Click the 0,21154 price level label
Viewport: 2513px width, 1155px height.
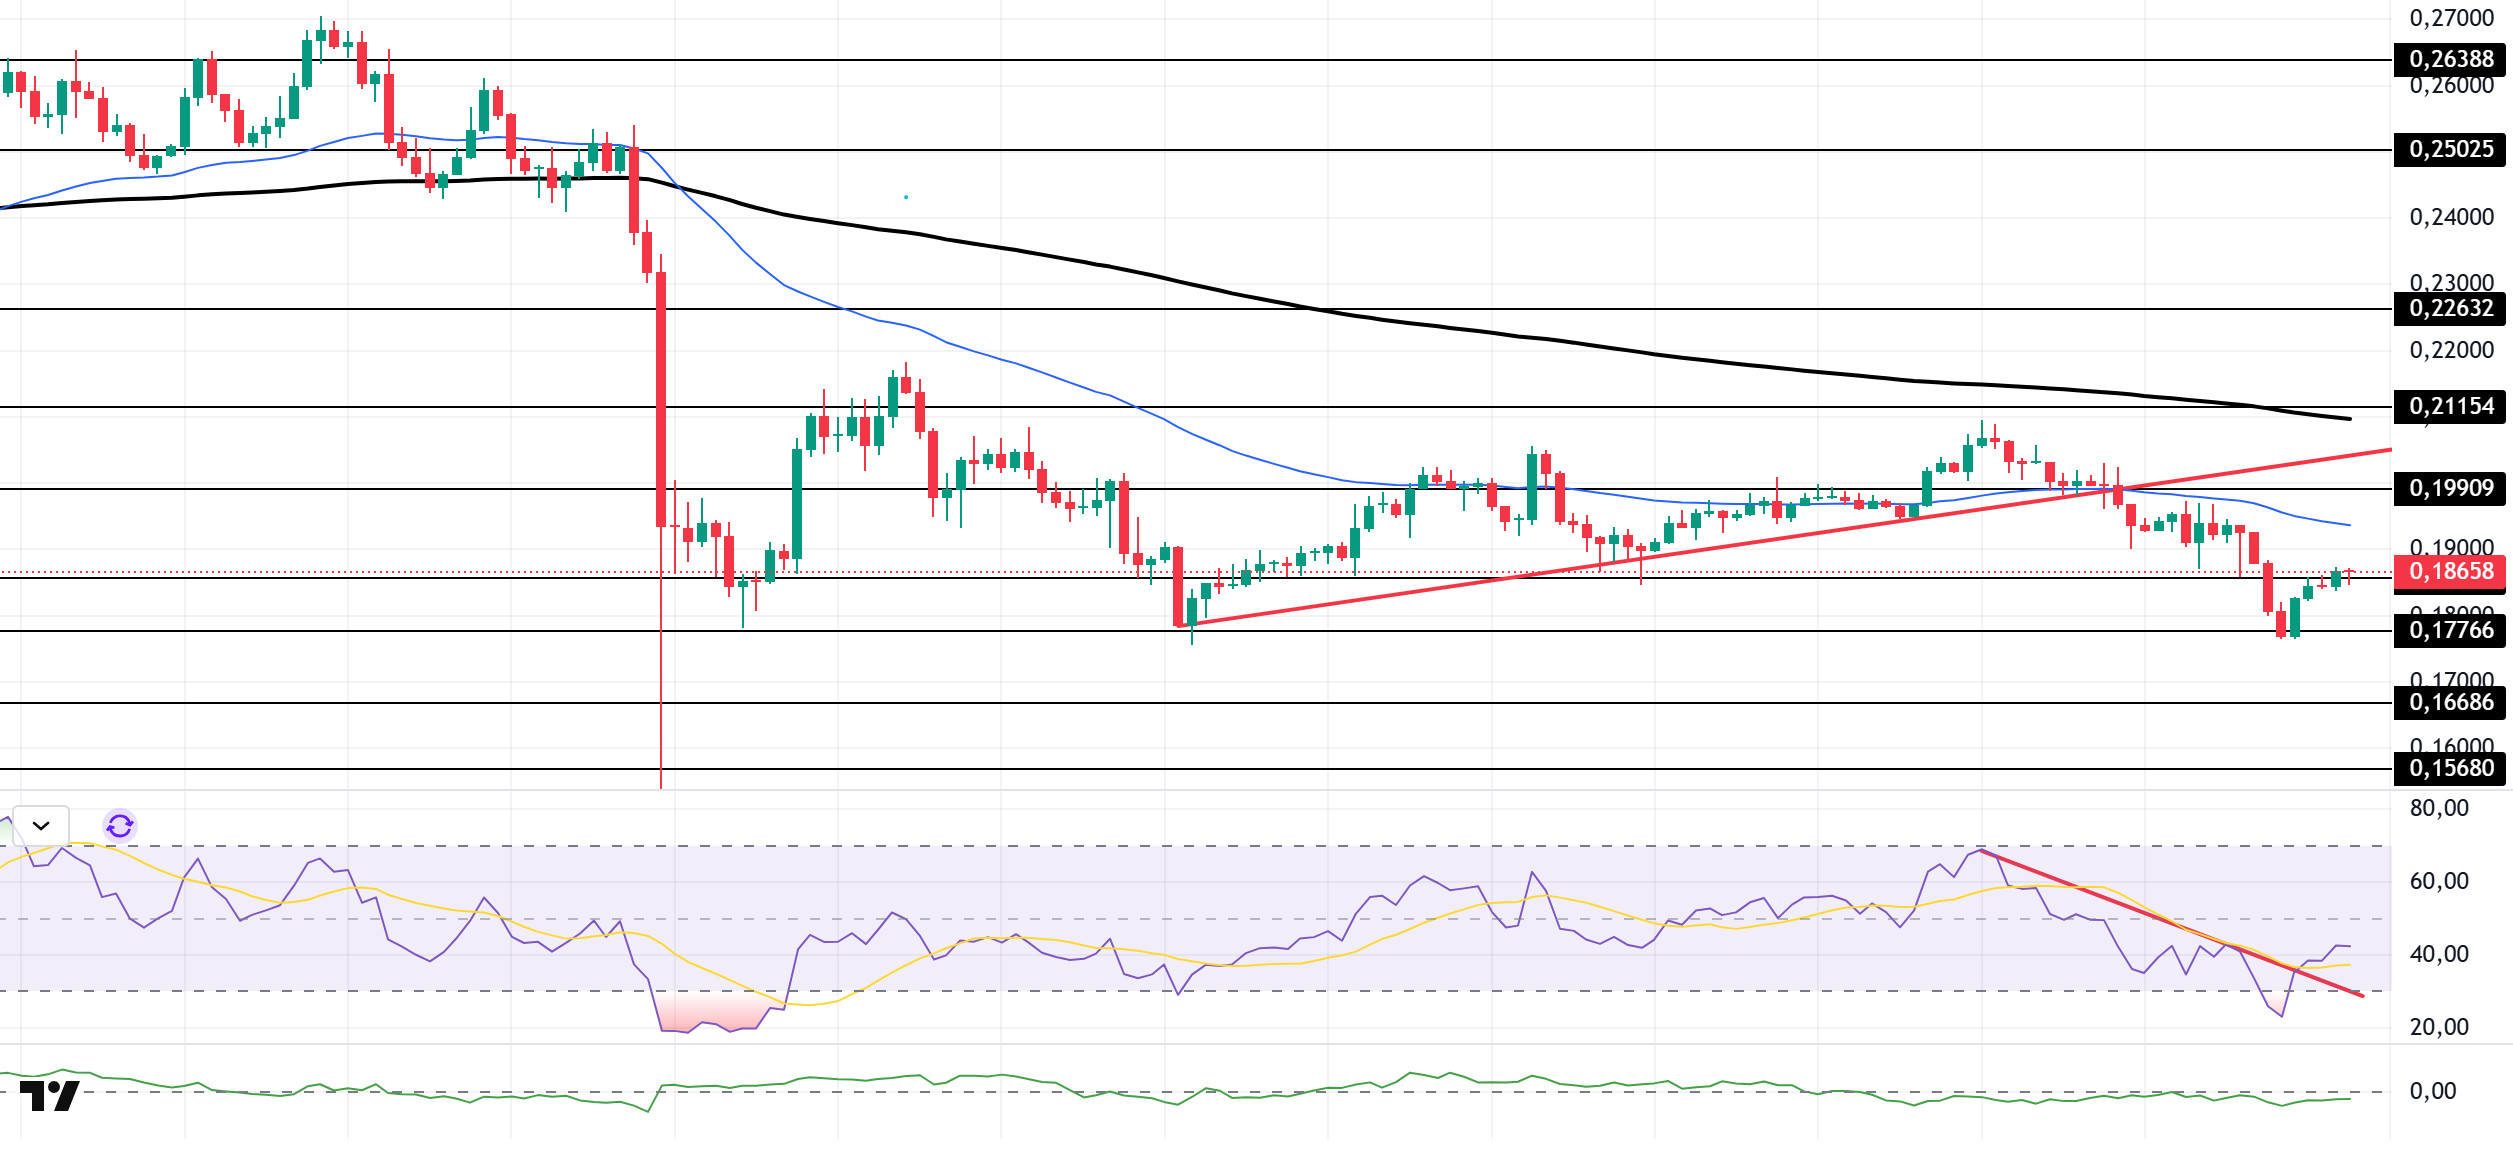coord(2450,407)
